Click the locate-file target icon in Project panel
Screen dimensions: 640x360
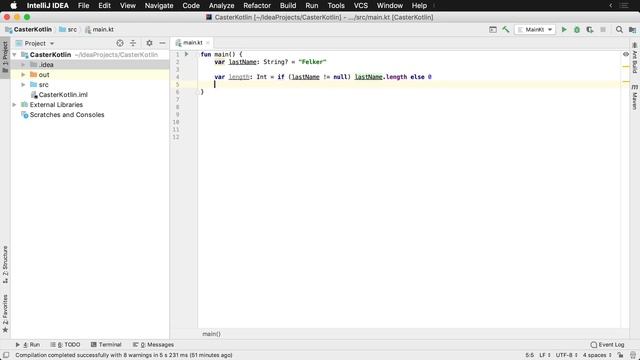pos(120,43)
